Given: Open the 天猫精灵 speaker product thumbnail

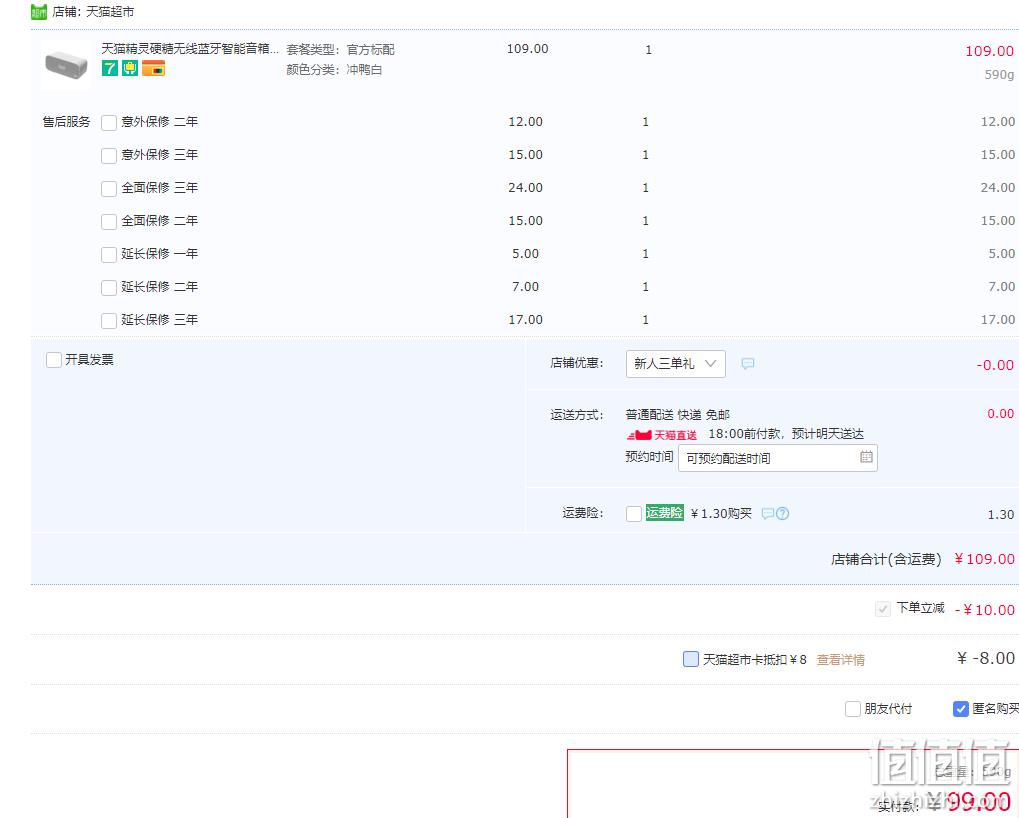Looking at the screenshot, I should 66,64.
